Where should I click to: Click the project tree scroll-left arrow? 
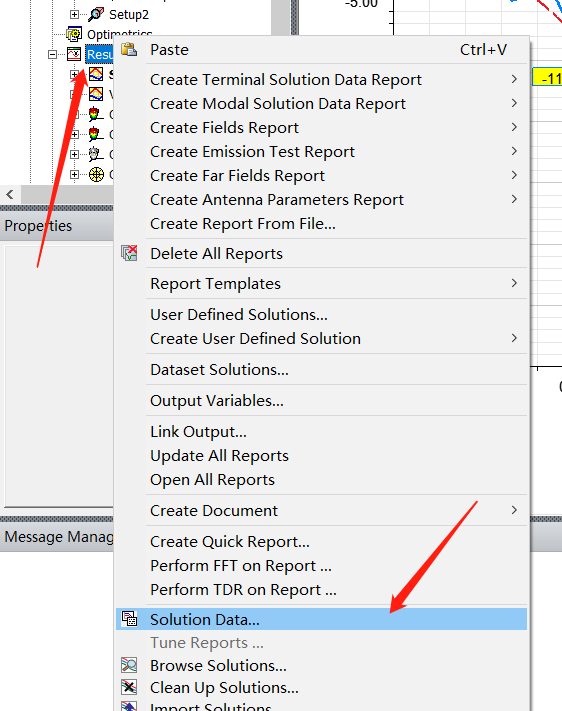(x=10, y=195)
